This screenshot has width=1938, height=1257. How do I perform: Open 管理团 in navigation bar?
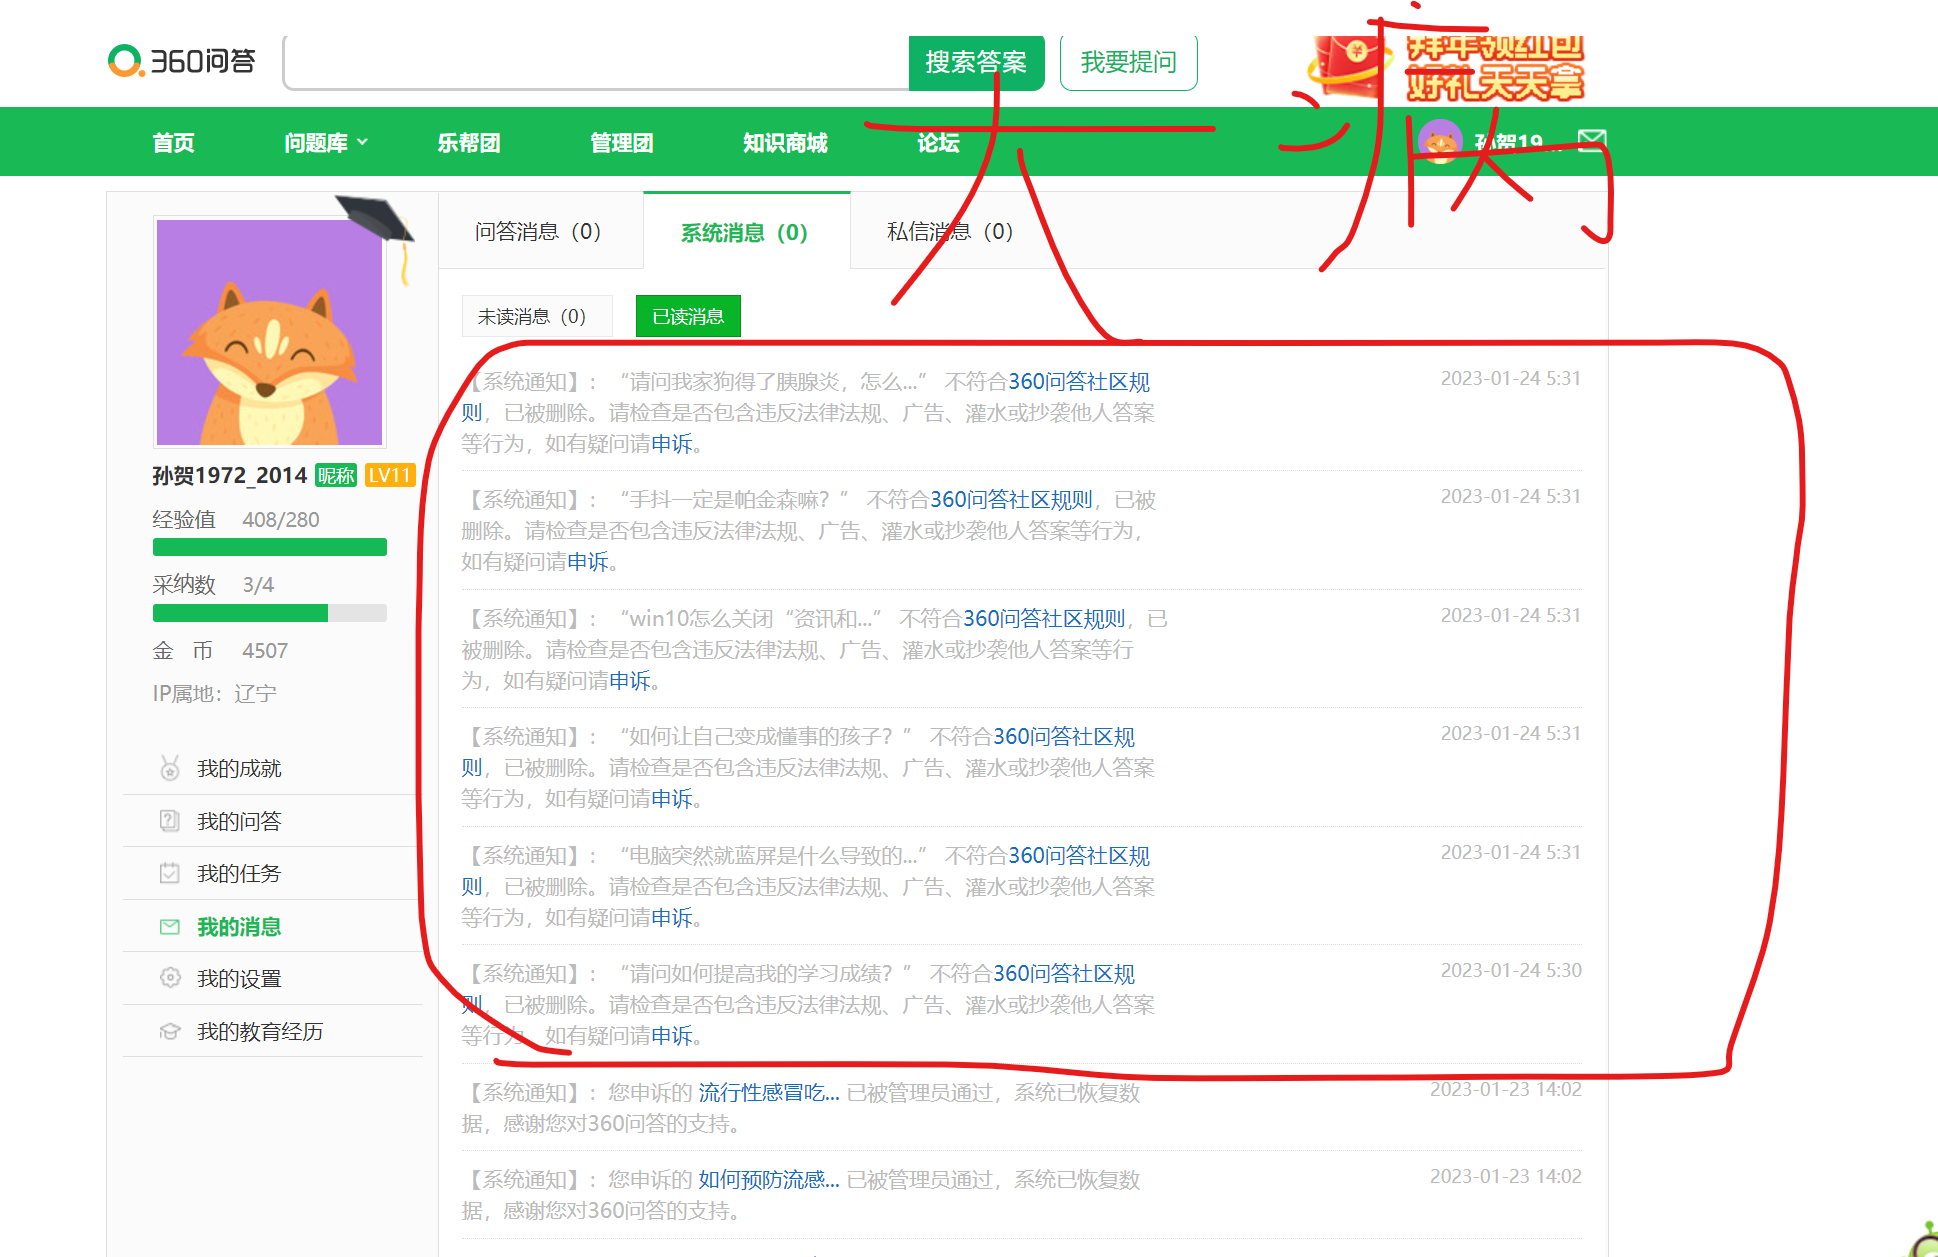point(622,143)
